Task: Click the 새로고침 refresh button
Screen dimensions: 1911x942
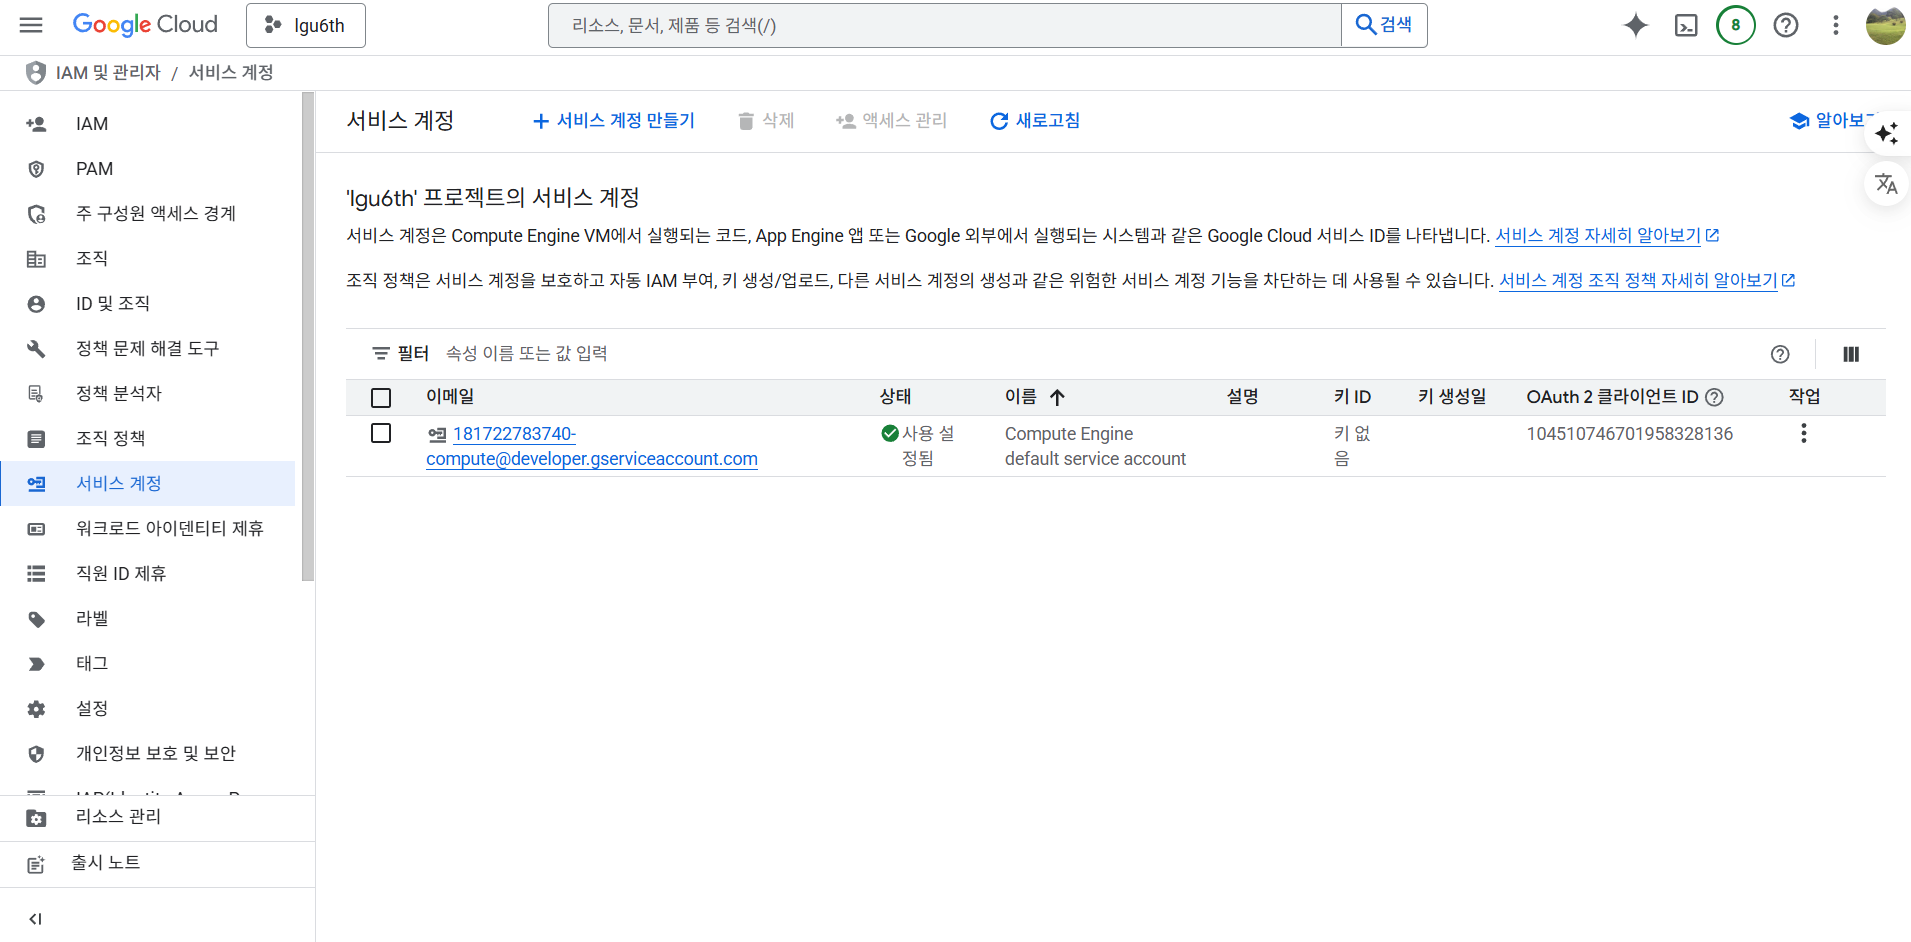Action: point(1034,121)
